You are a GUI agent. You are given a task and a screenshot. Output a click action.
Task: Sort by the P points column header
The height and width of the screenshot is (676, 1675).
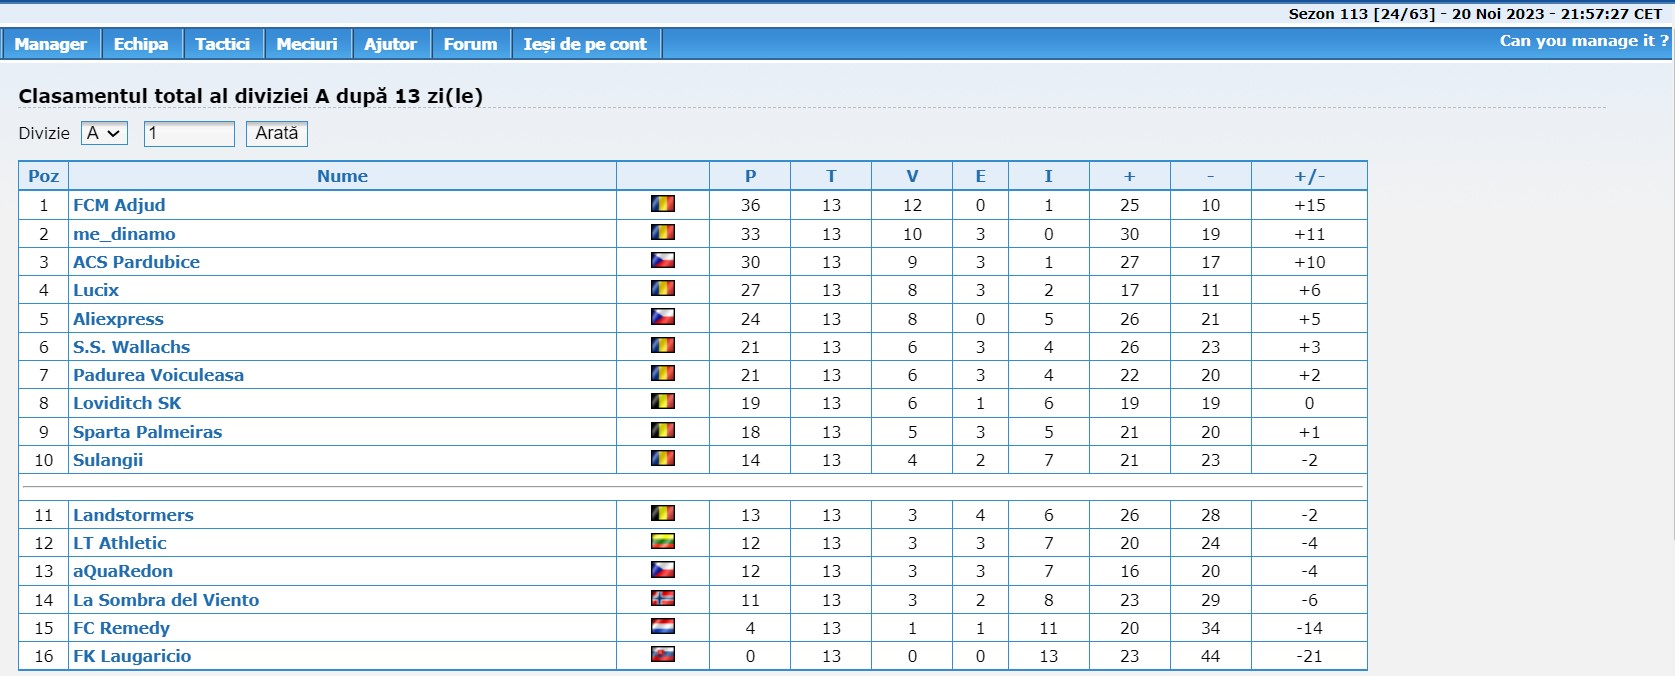click(x=750, y=176)
